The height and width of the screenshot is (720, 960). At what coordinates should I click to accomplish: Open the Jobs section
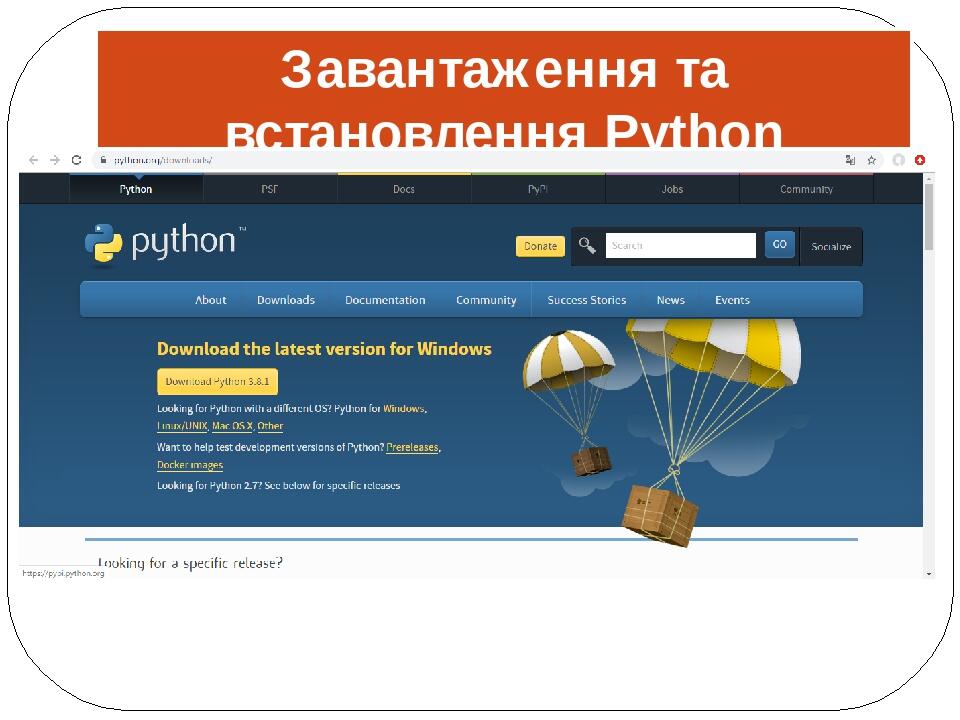[671, 189]
